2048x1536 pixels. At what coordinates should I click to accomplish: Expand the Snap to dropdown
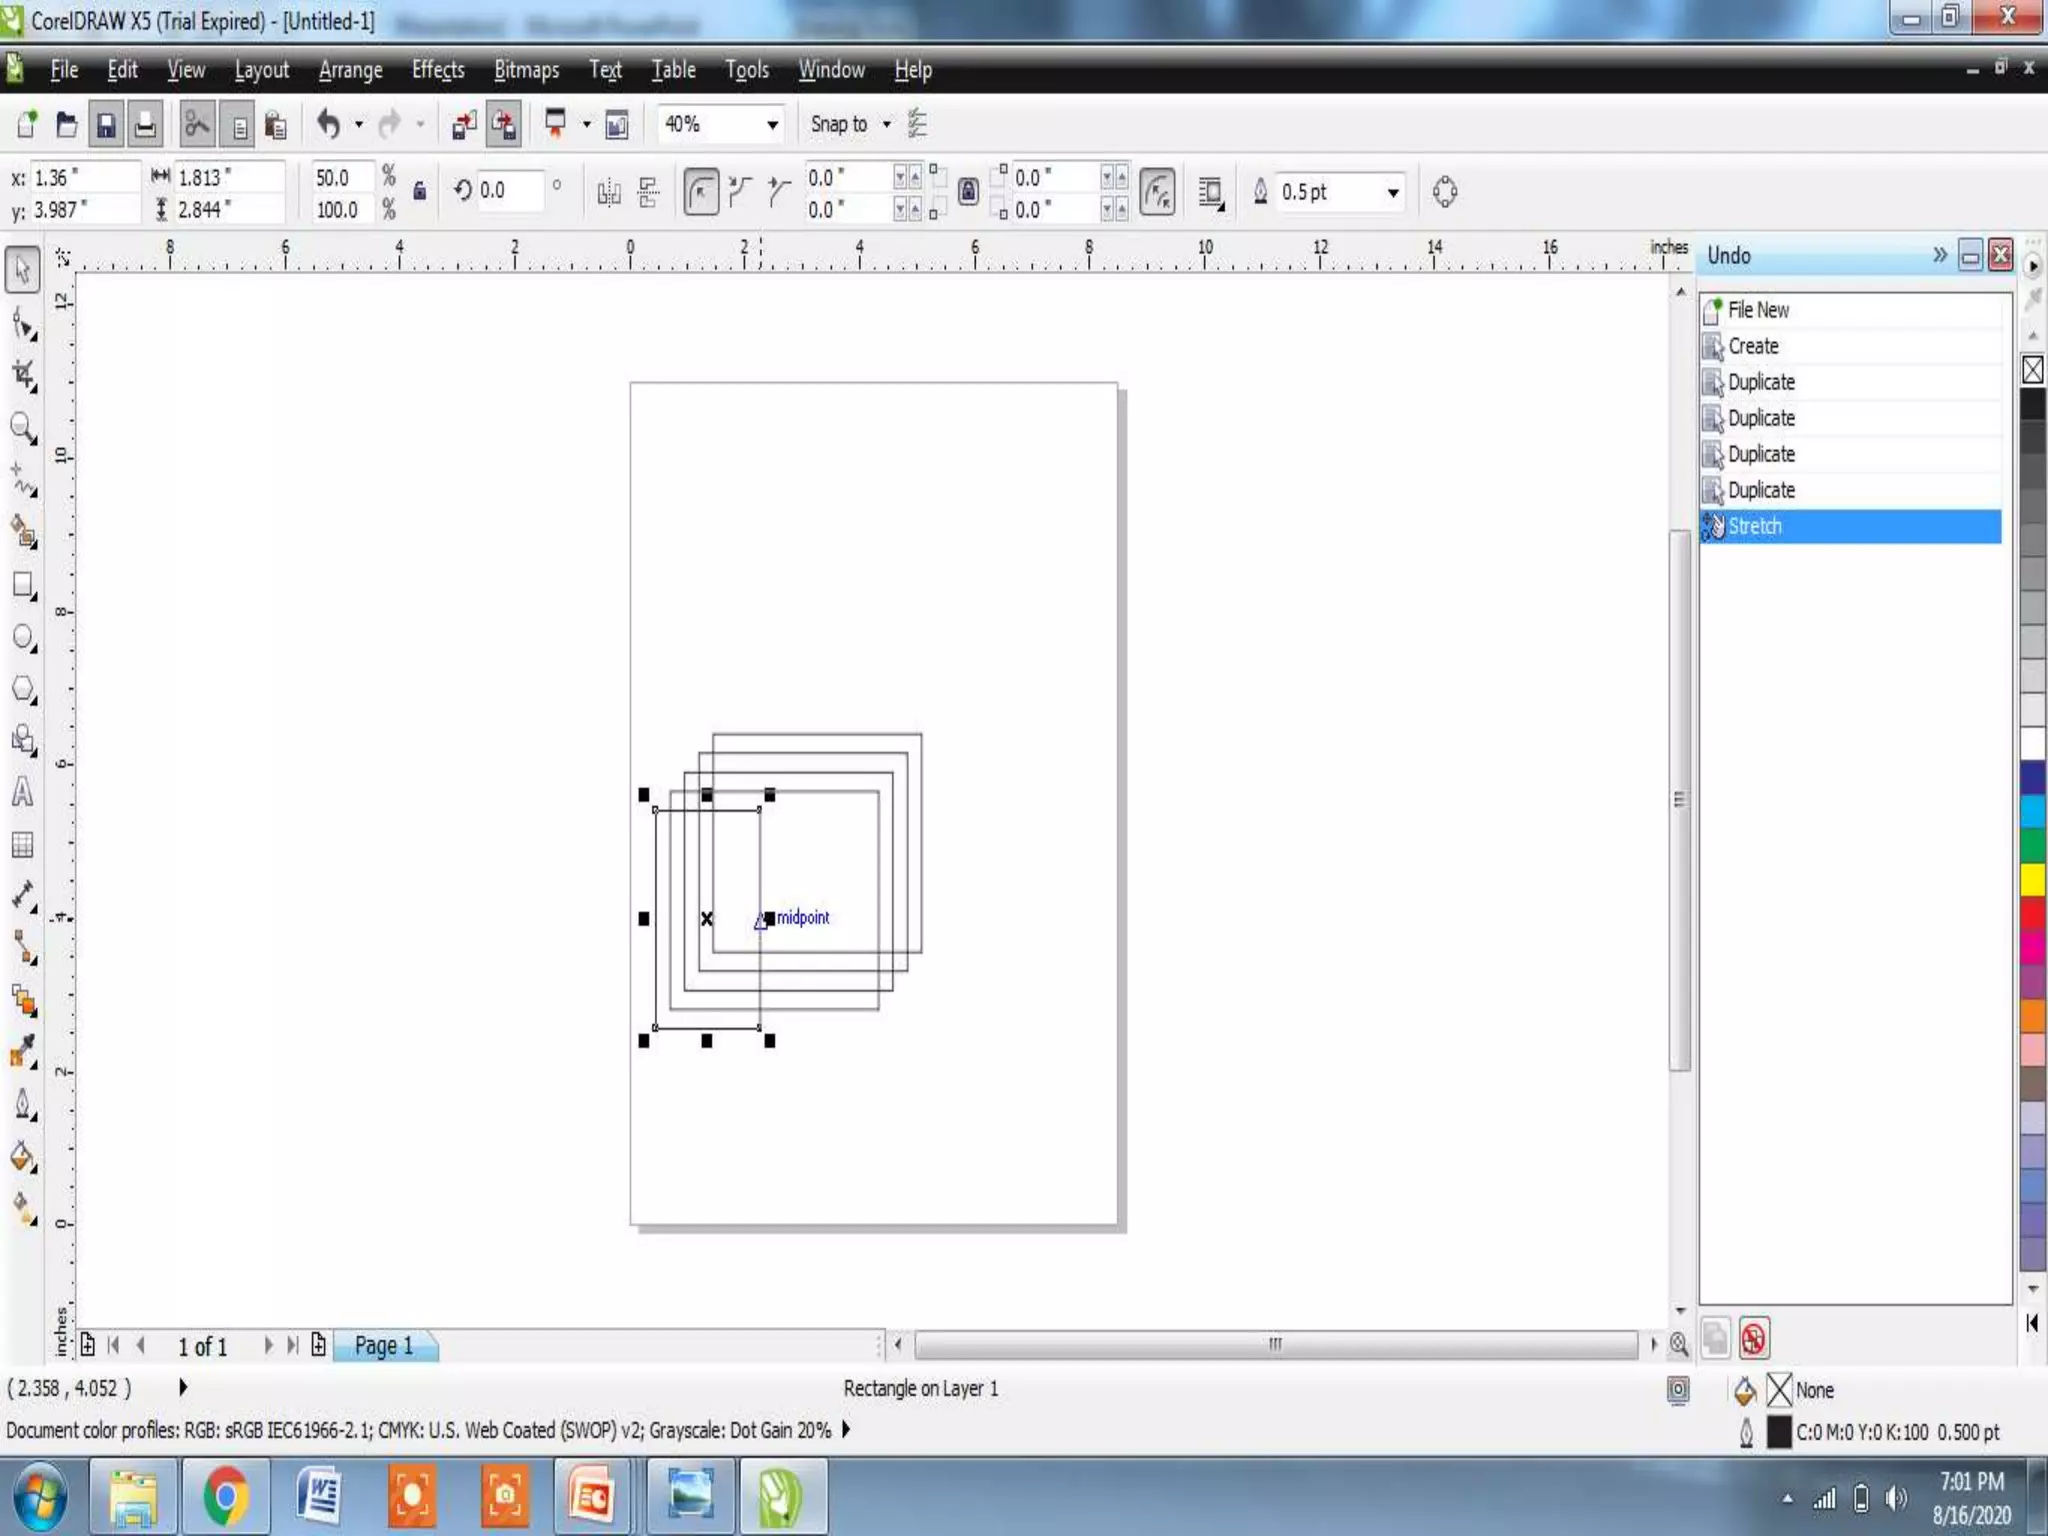886,125
